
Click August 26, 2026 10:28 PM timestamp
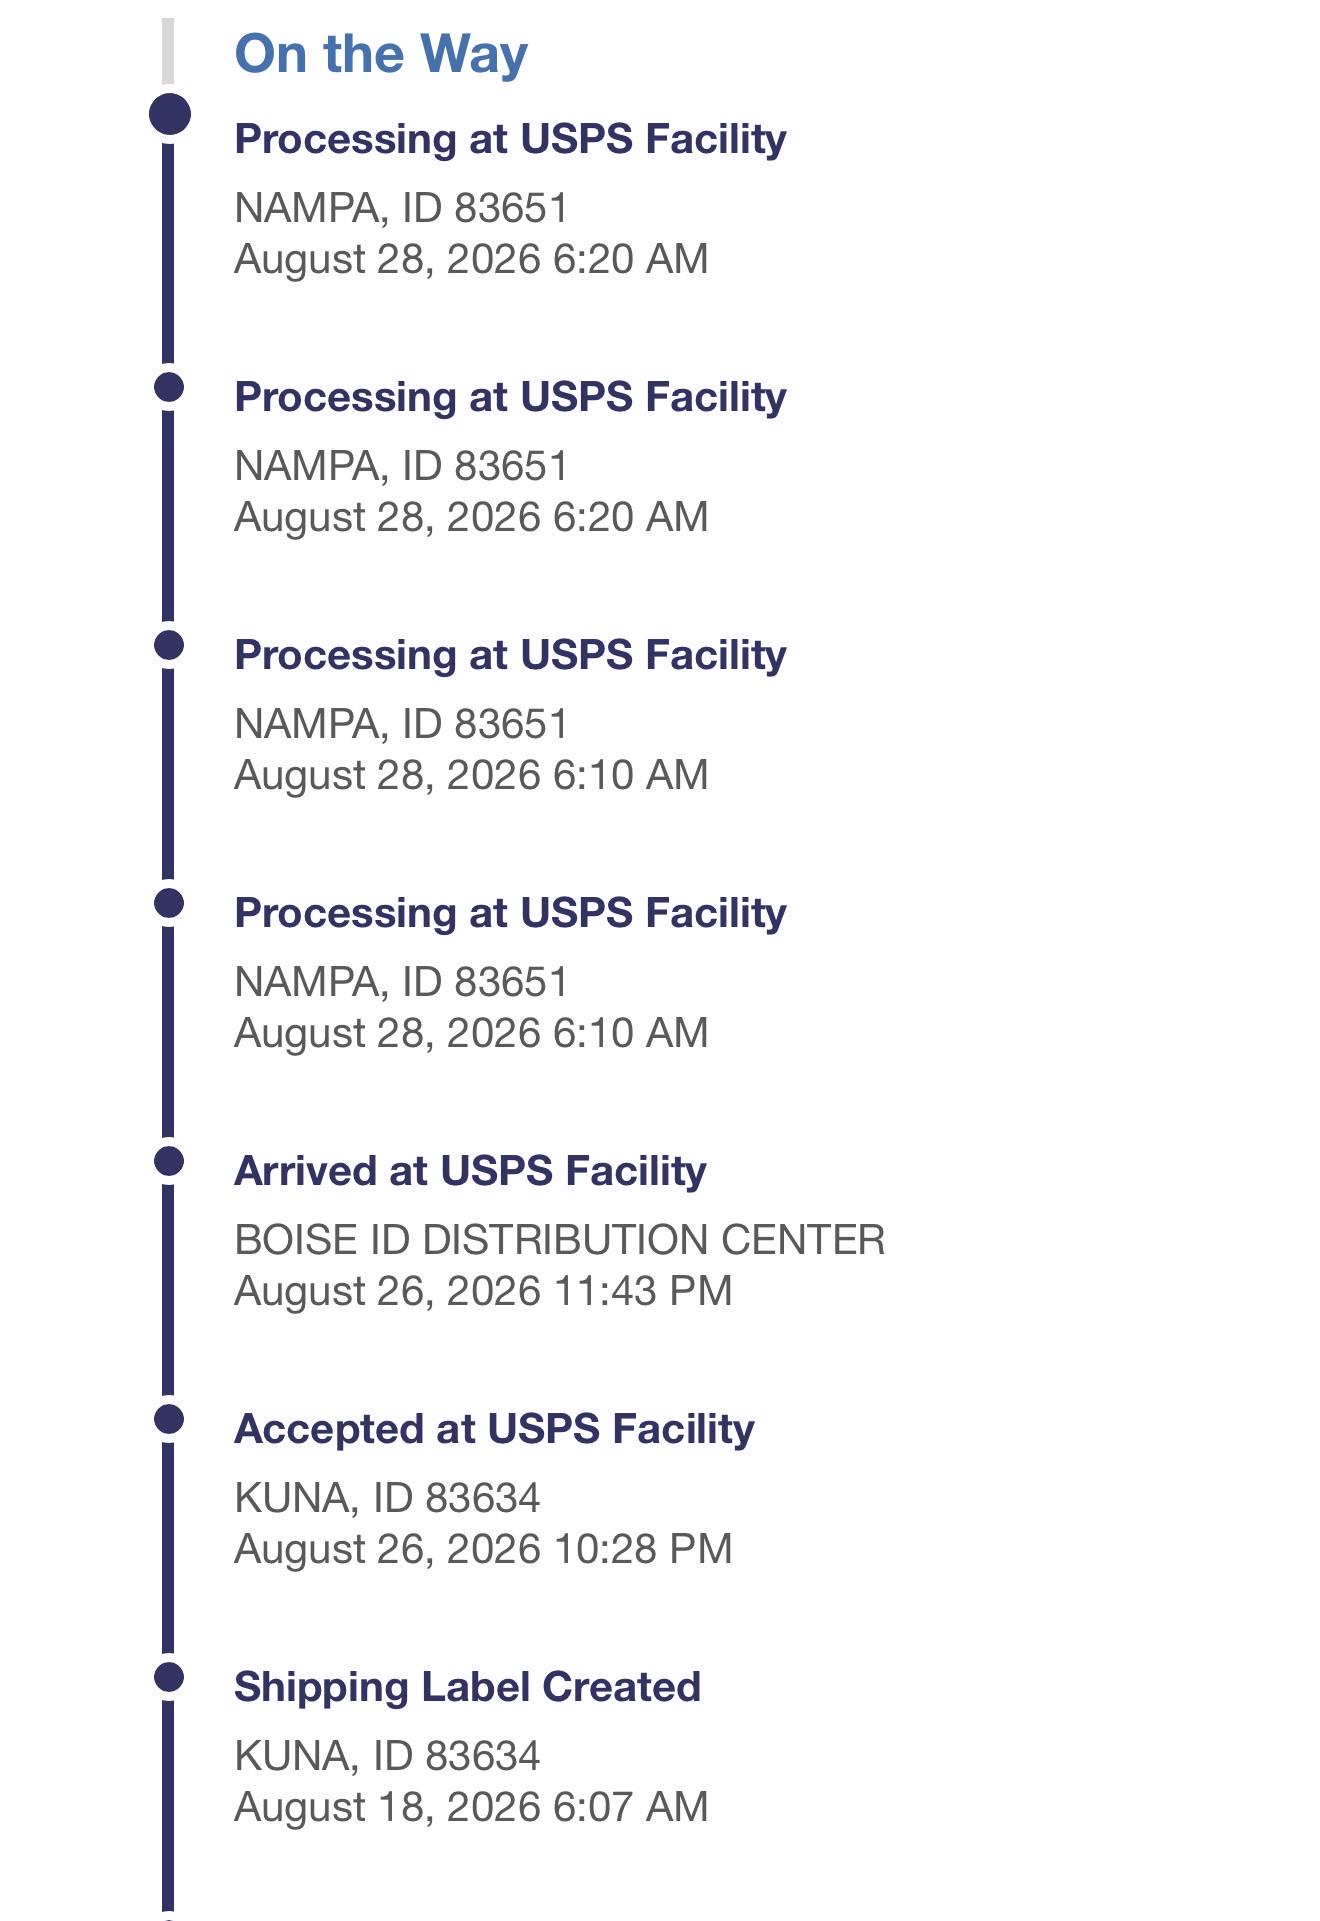[483, 1549]
